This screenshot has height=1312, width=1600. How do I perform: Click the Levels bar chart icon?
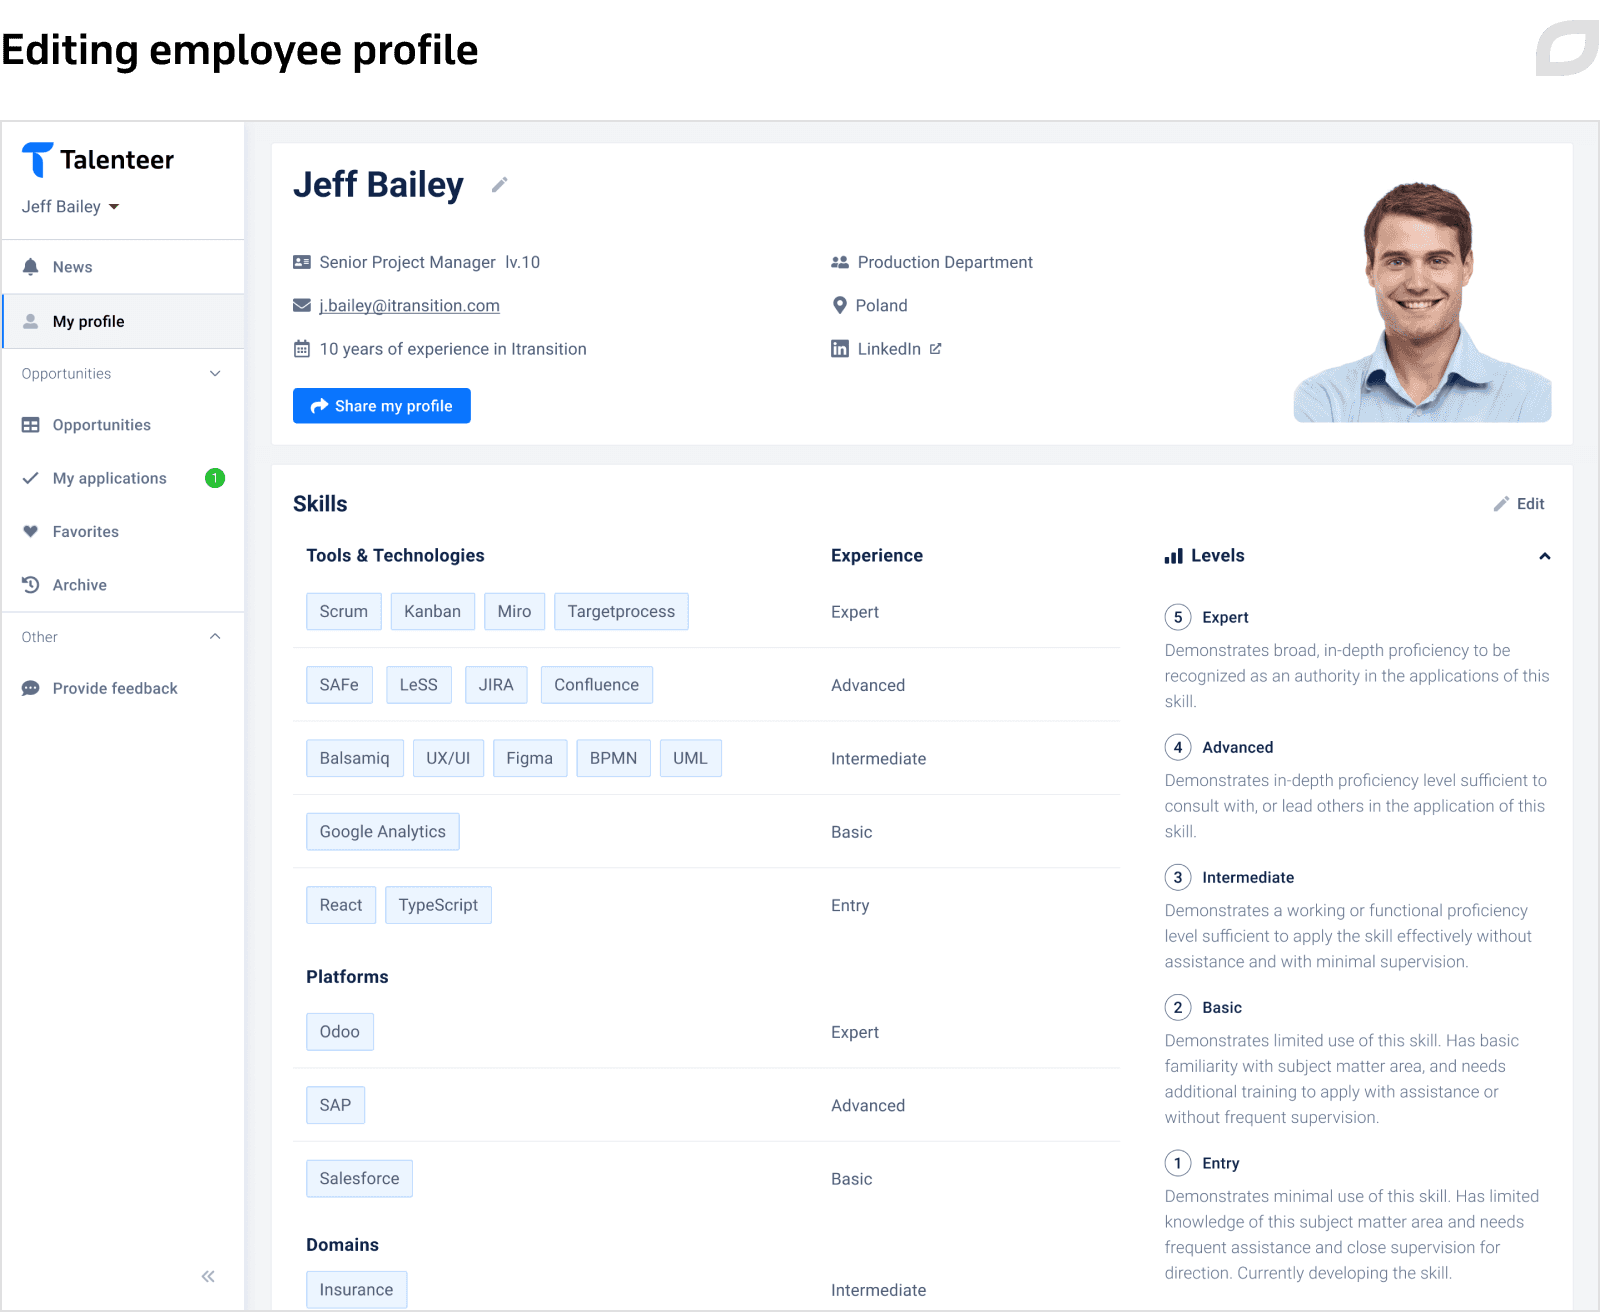(x=1174, y=556)
